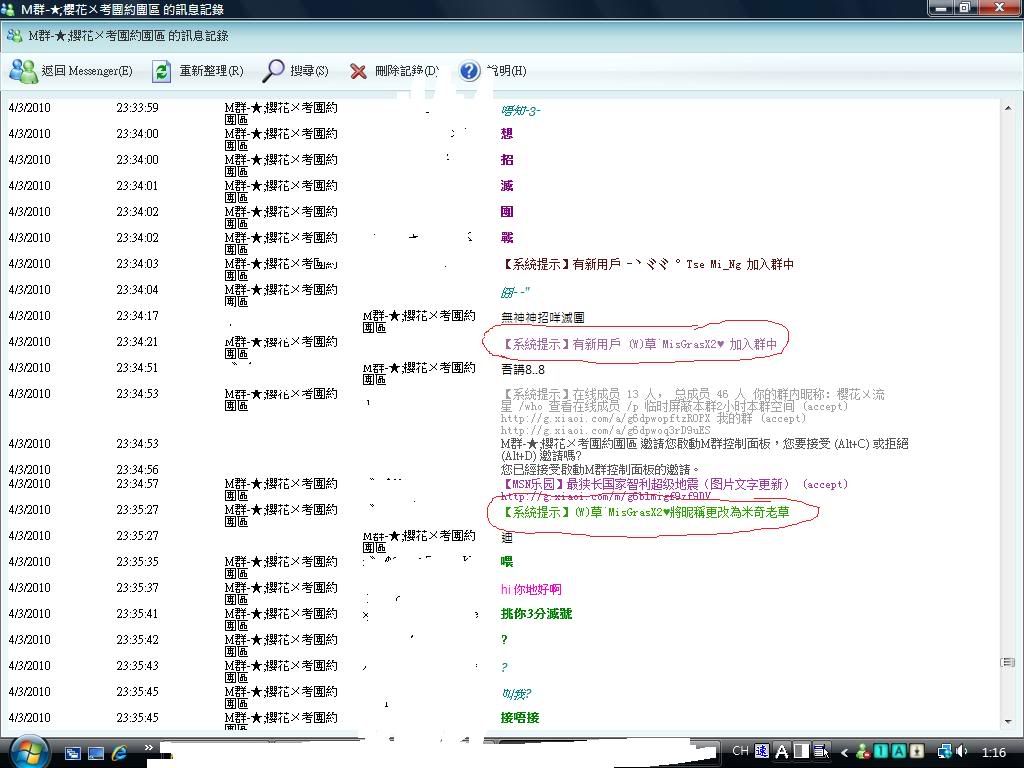Launch Internet Explorer from quick launch

pyautogui.click(x=120, y=752)
